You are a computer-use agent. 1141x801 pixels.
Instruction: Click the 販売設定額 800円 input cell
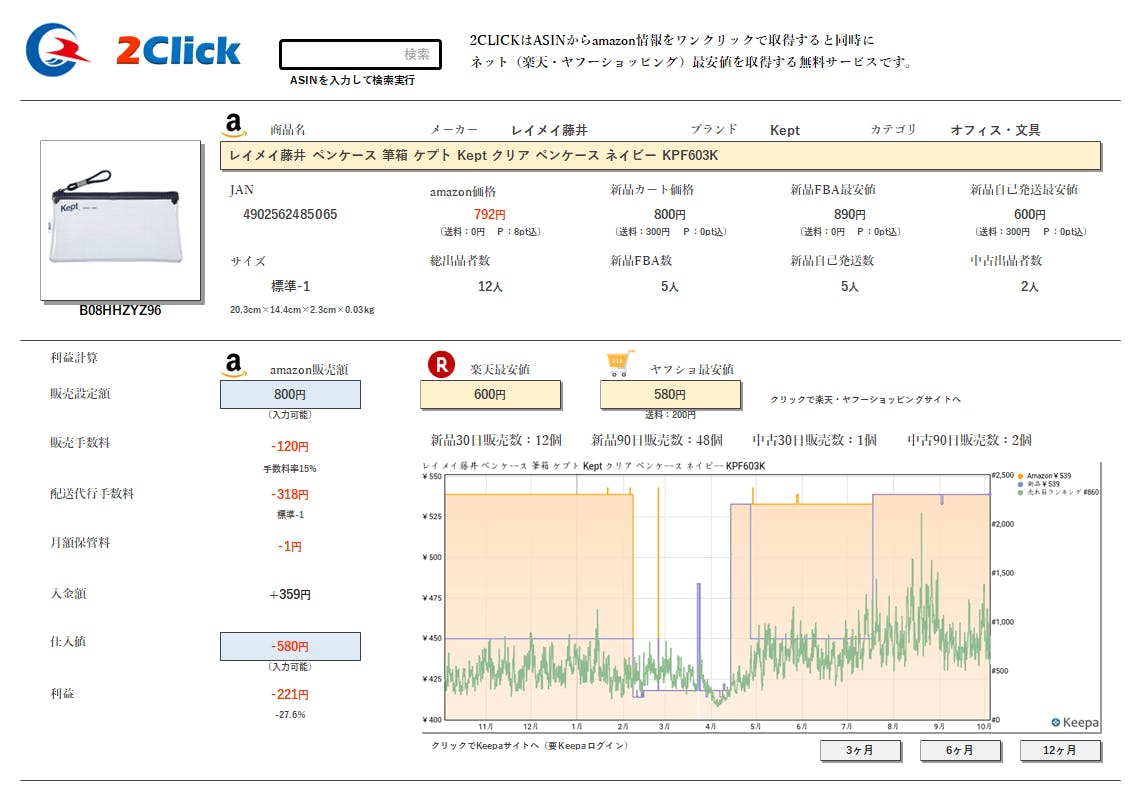point(290,395)
